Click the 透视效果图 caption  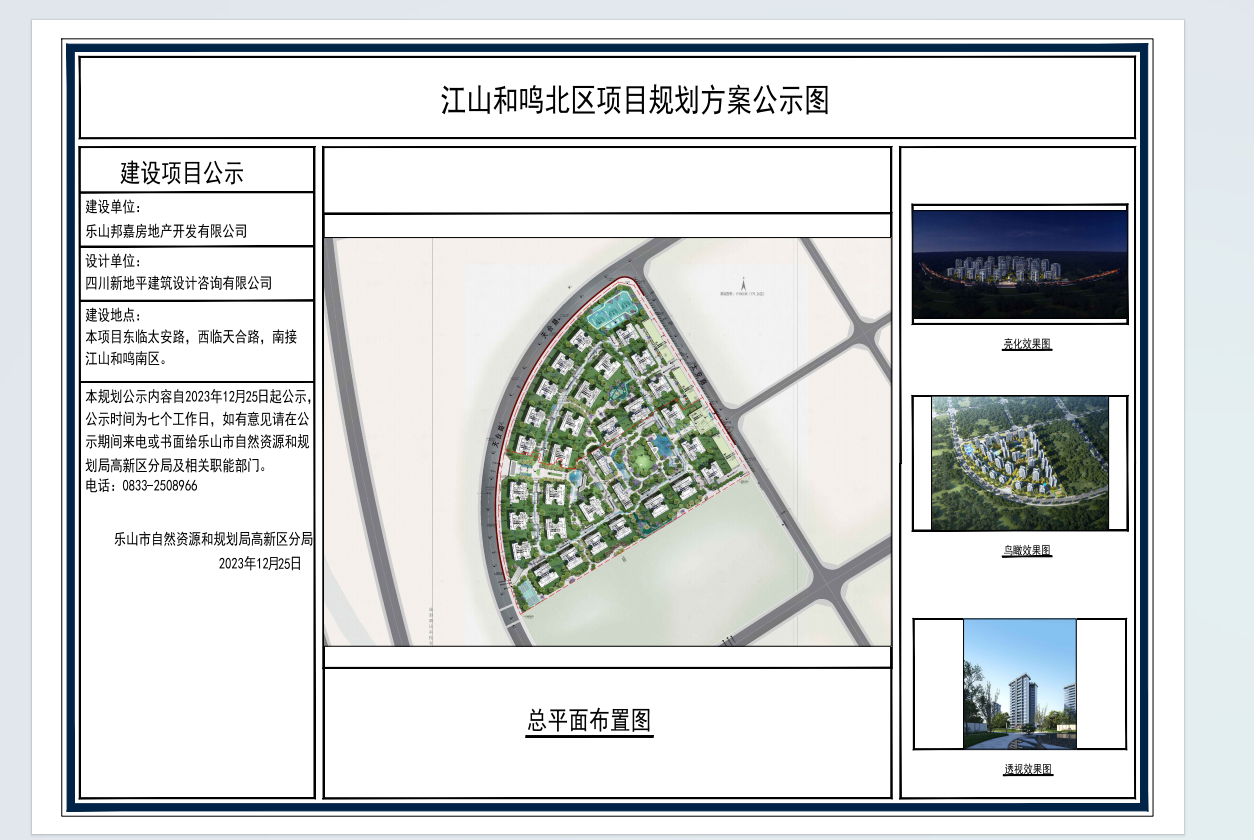point(1027,769)
